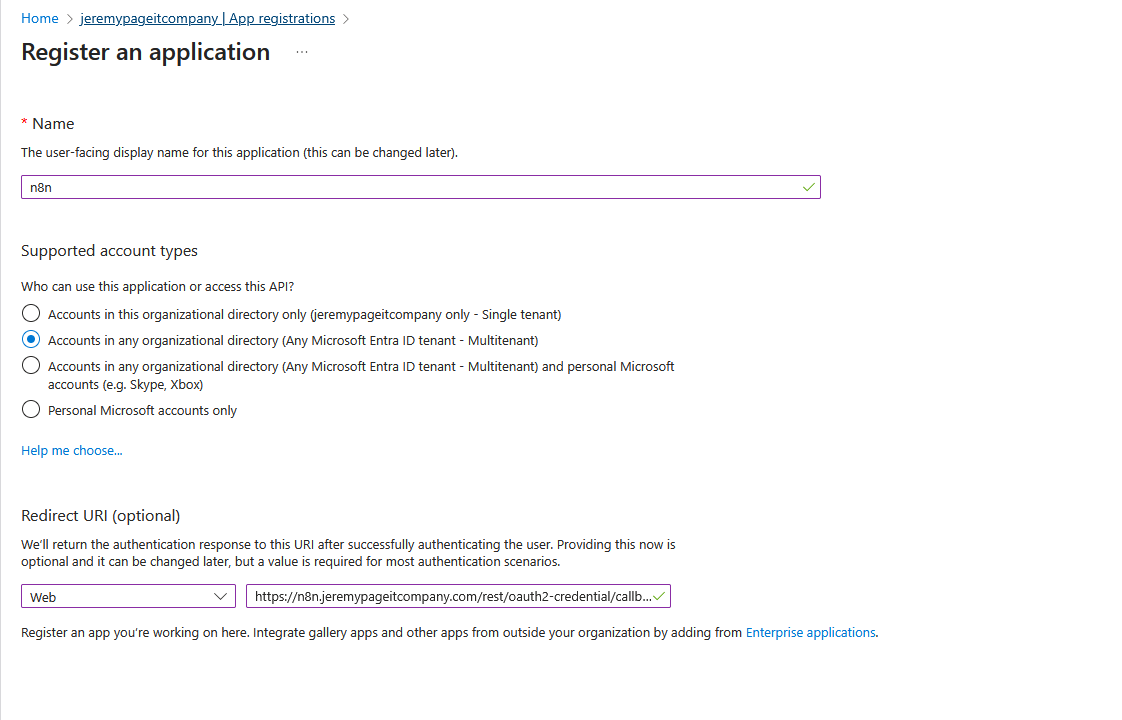Select the Single tenant accounts radio option

31,314
